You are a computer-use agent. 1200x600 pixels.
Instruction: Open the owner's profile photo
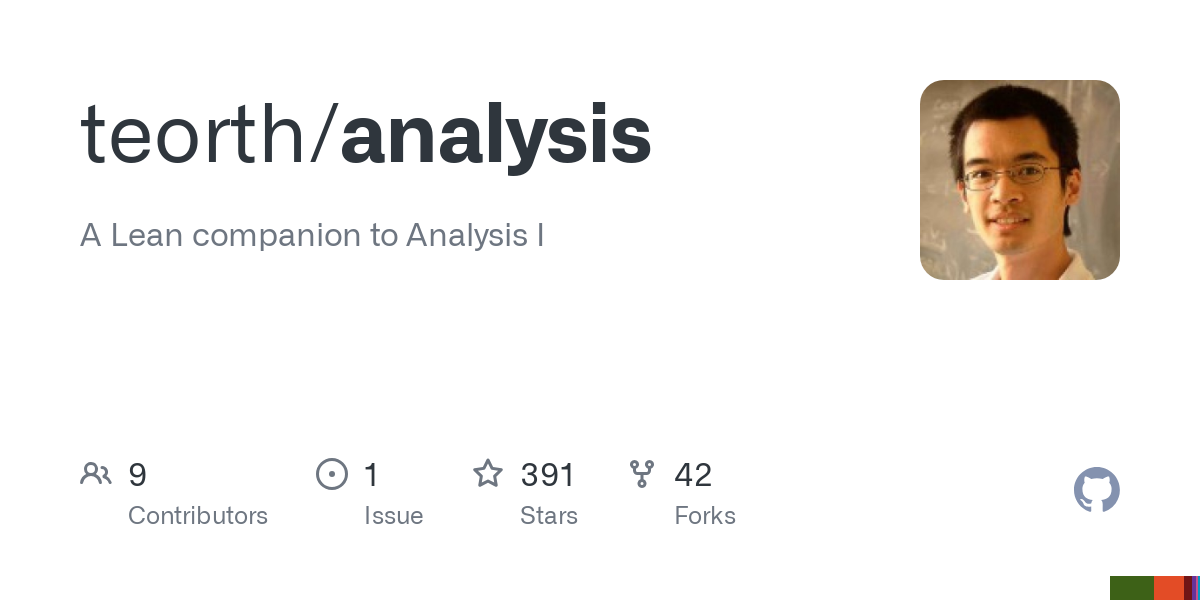pos(1020,180)
